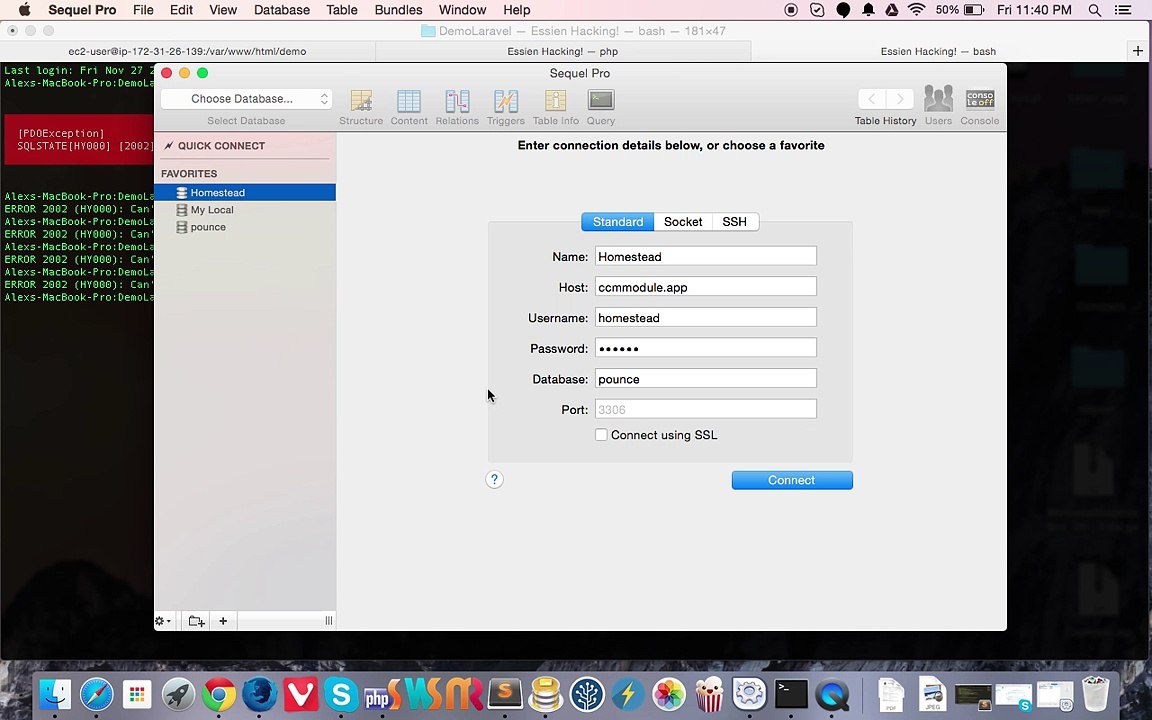Select the Homestead favorite

tap(245, 192)
